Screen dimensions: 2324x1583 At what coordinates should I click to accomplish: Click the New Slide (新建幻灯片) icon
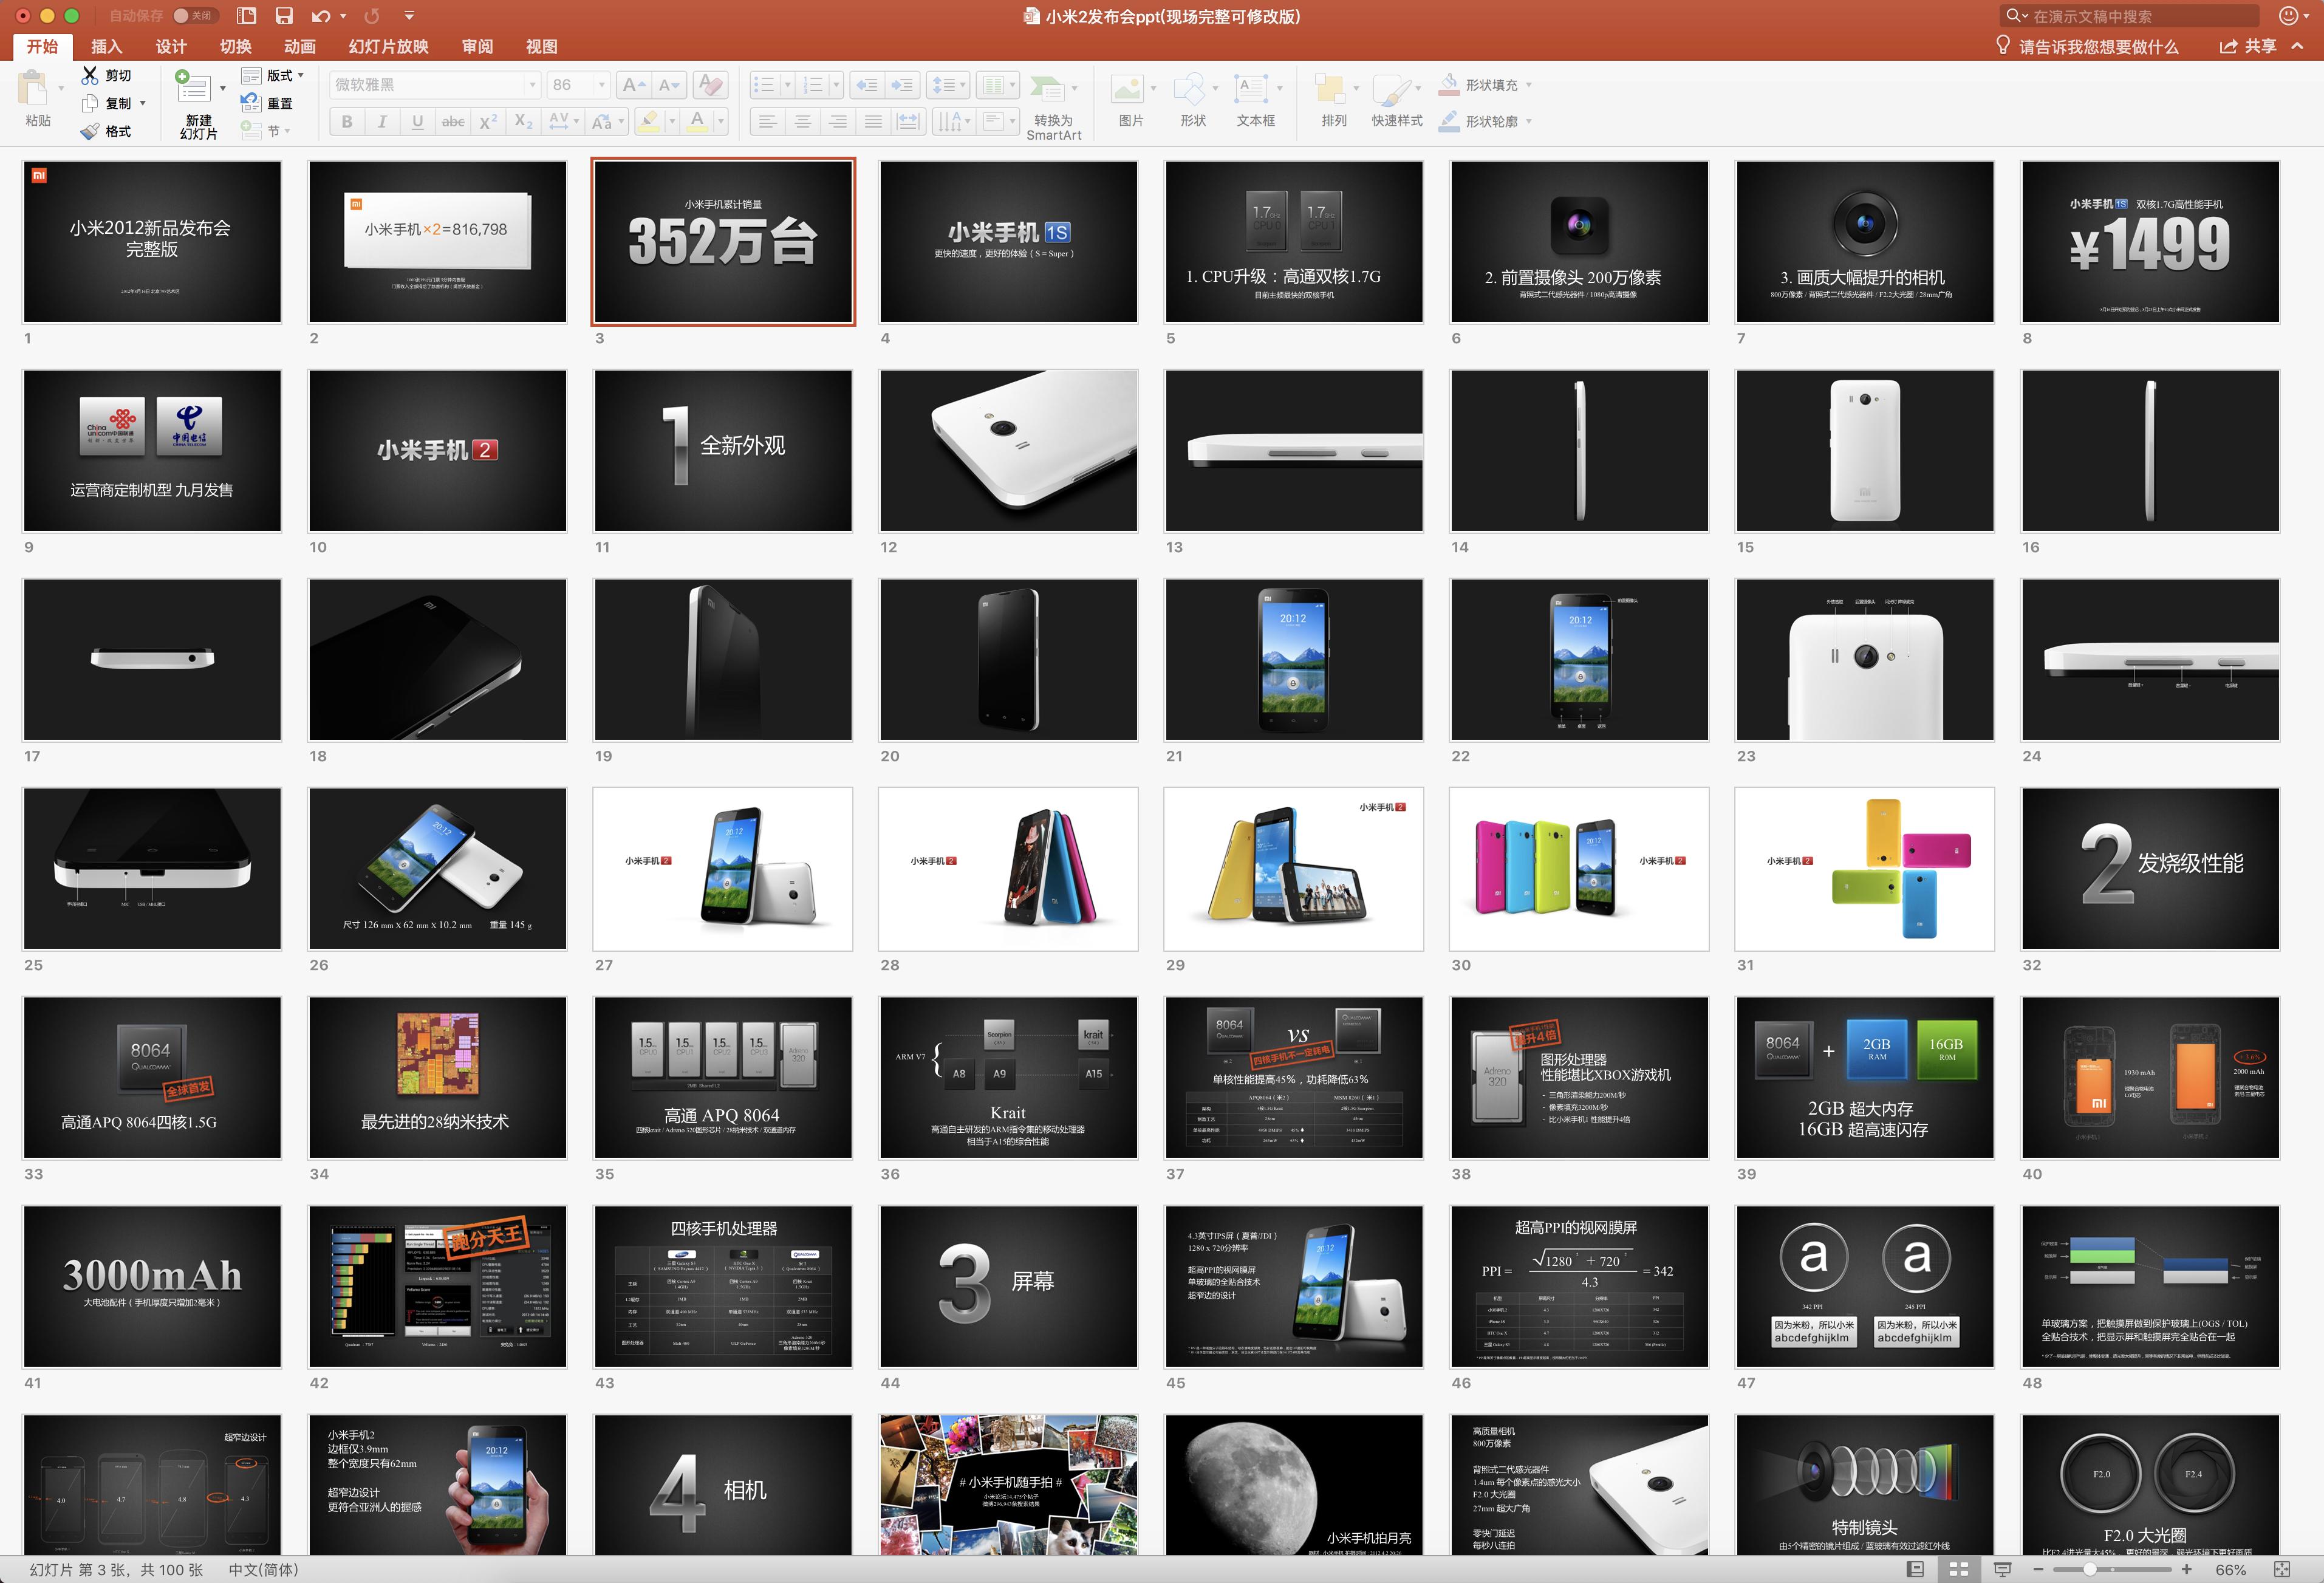pyautogui.click(x=193, y=88)
